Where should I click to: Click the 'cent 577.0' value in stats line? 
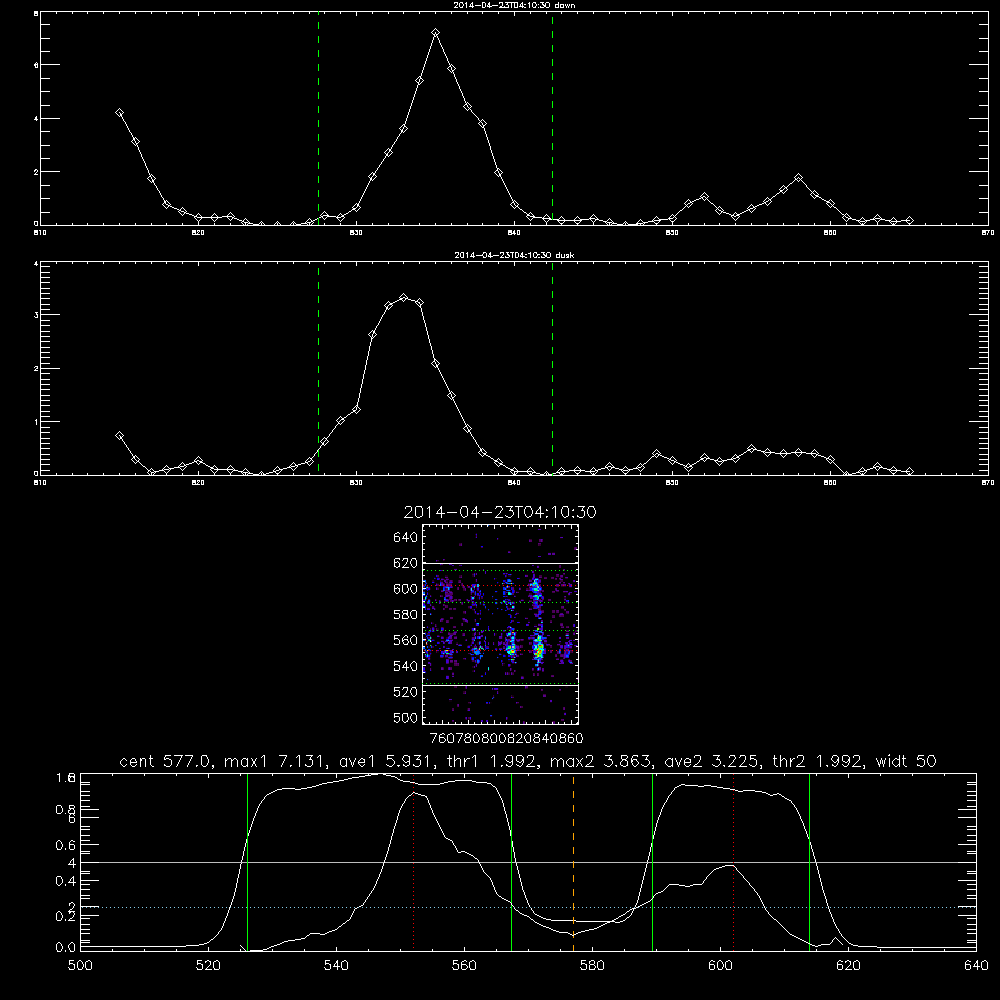click(x=165, y=761)
